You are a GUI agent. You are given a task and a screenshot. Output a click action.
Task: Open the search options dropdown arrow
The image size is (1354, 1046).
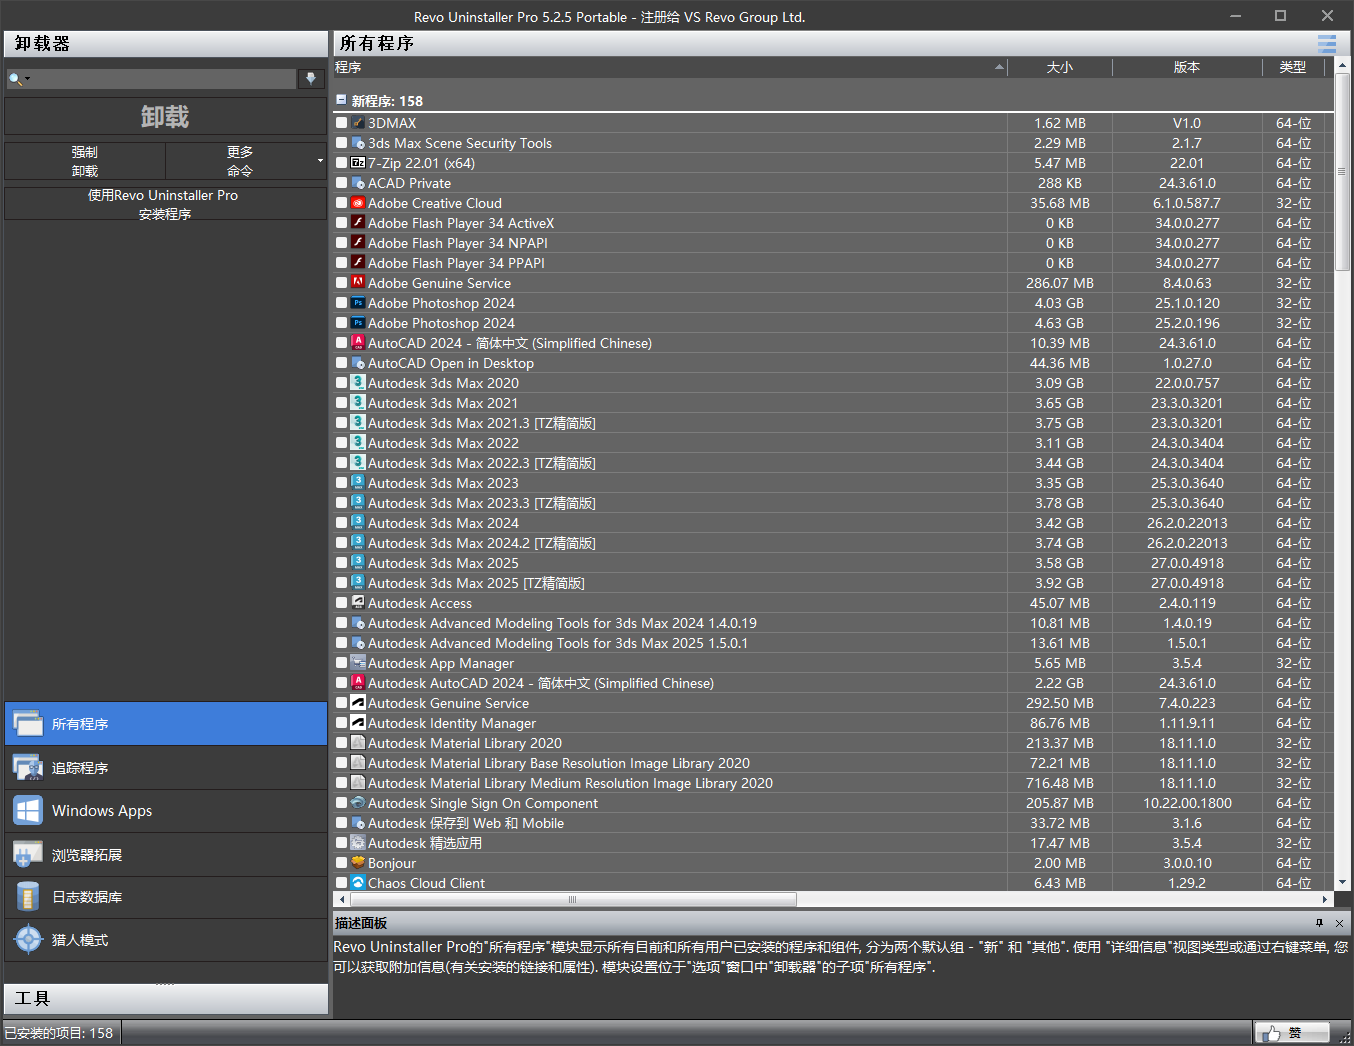tap(28, 79)
